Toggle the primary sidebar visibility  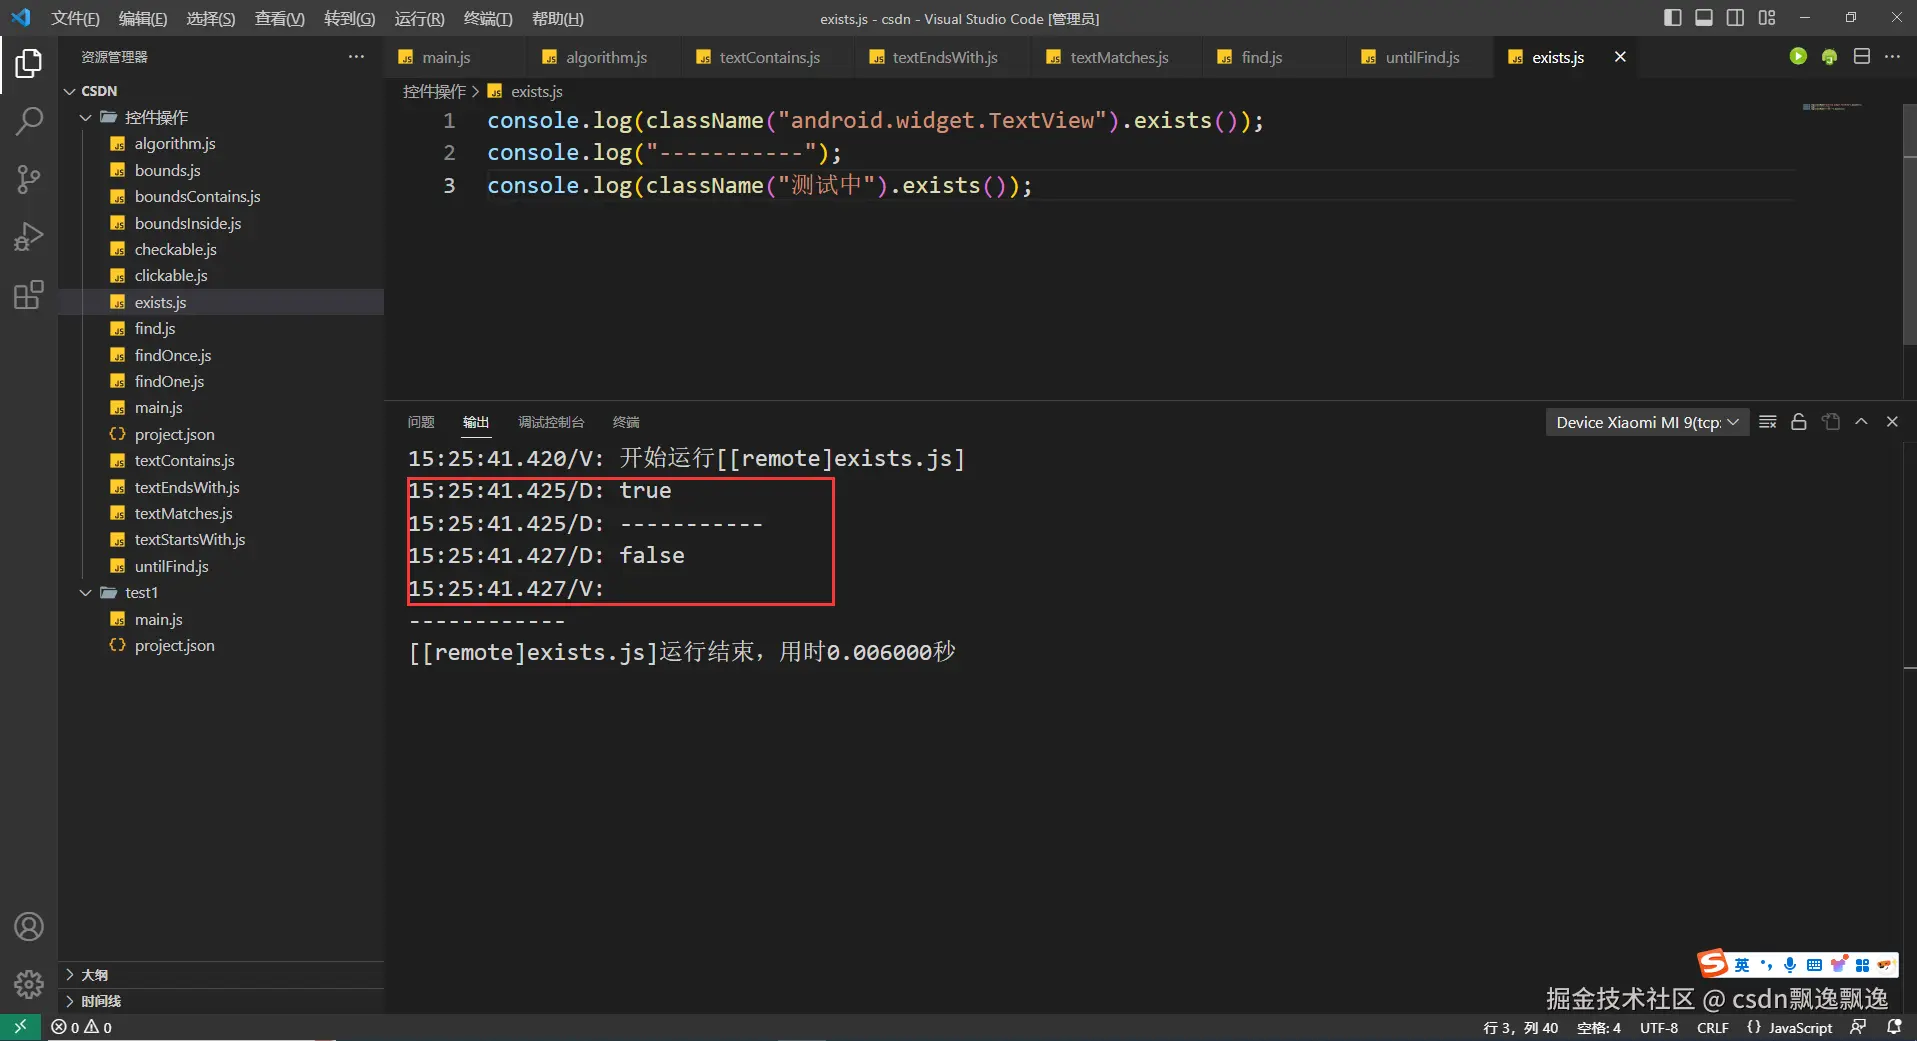1672,18
